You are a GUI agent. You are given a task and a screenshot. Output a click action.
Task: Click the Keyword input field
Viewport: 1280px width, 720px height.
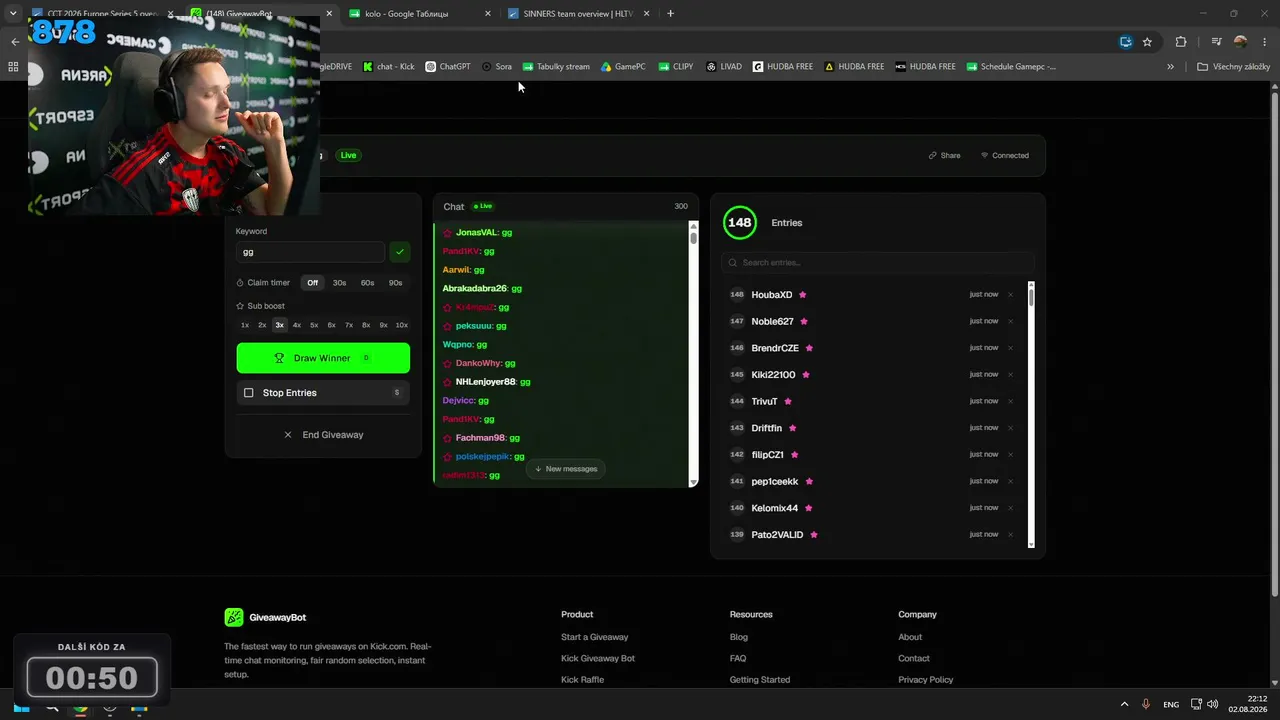(310, 252)
